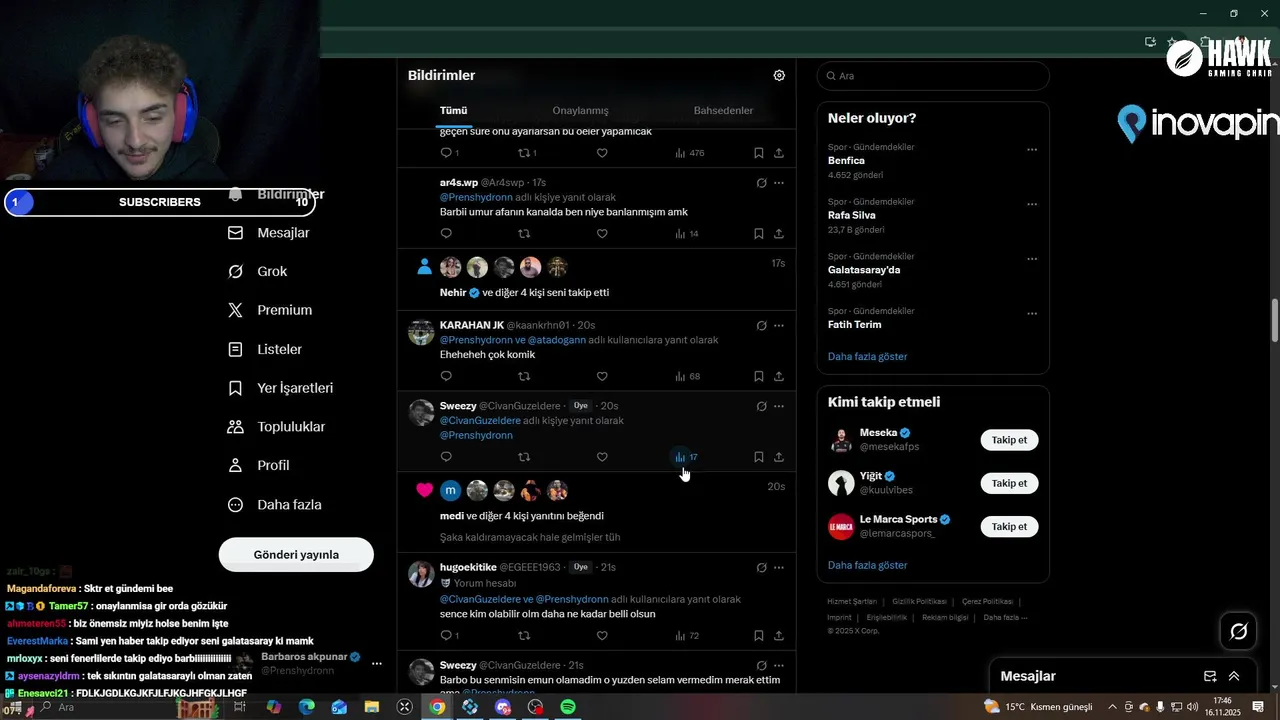This screenshot has height=720, width=1280.
Task: Open Google Chrome from the taskbar
Action: click(x=437, y=707)
